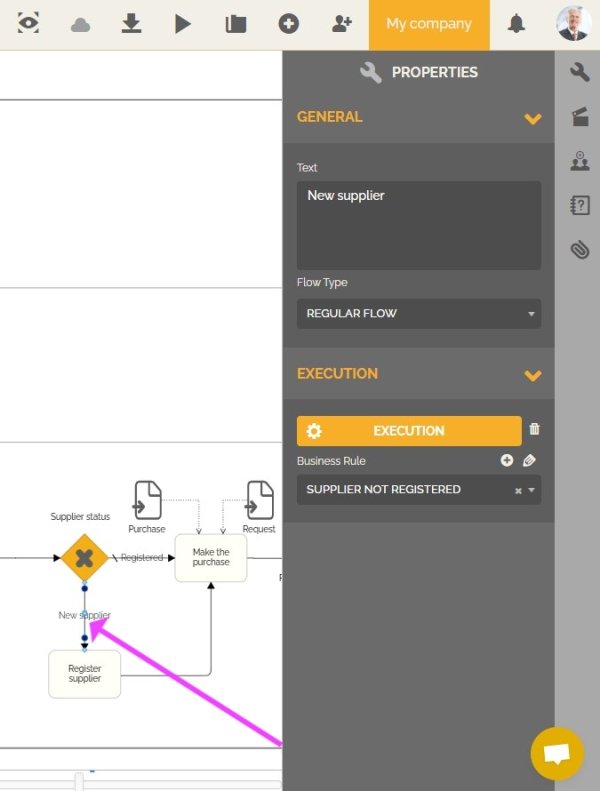The width and height of the screenshot is (600, 791).
Task: Collapse the Execution section chevron
Action: 532,375
